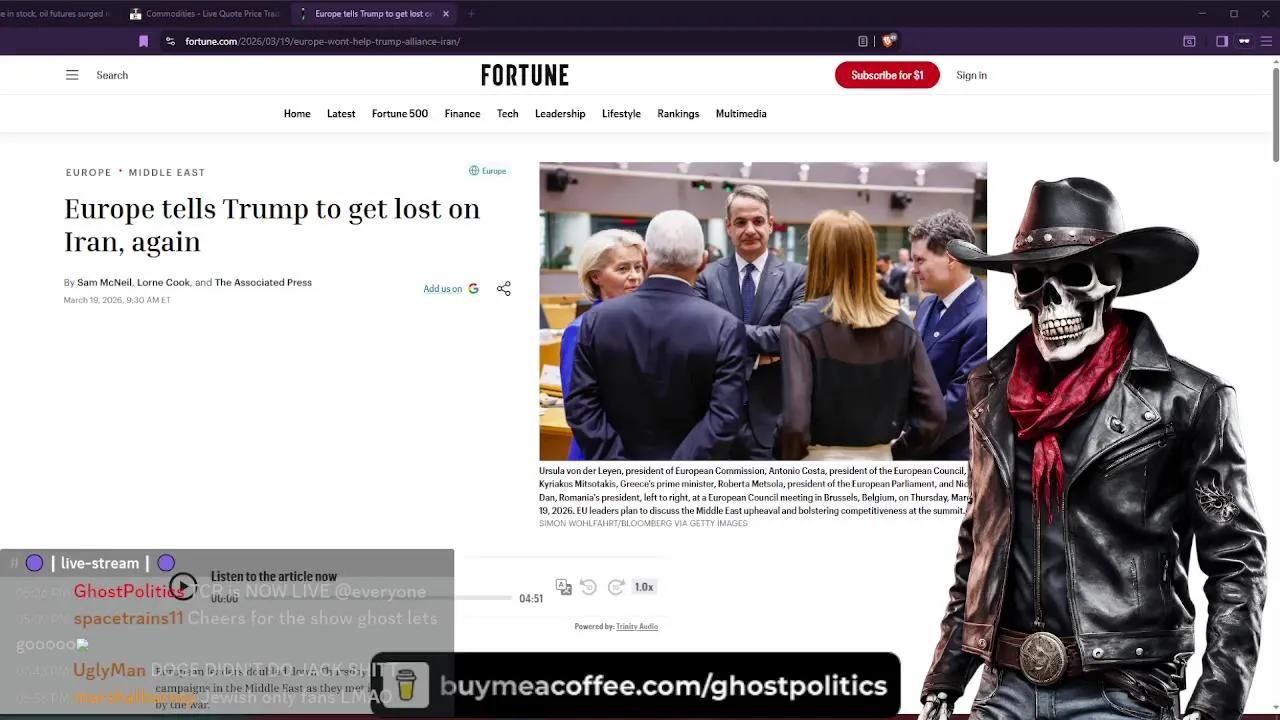Click the audio rewind icon
Image resolution: width=1280 pixels, height=720 pixels.
589,587
